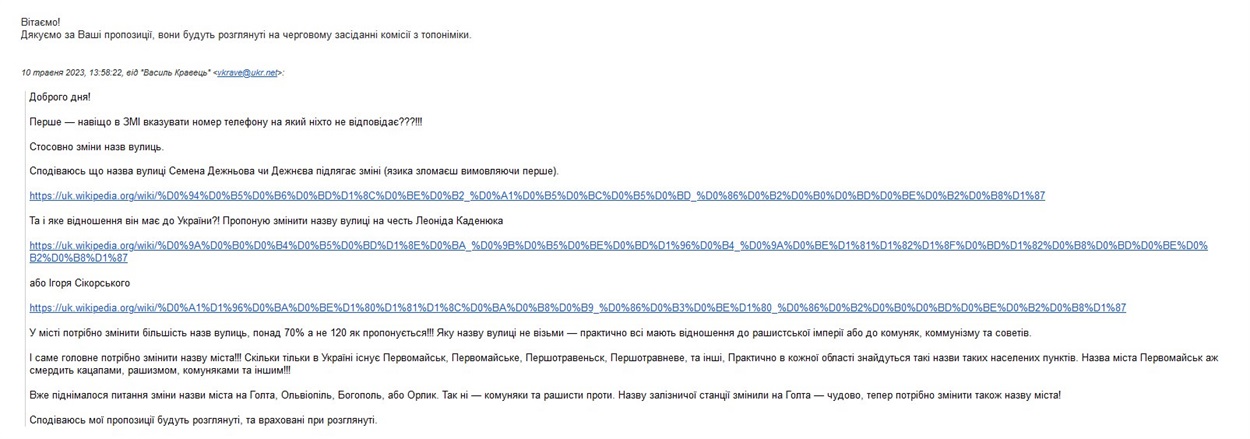The image size is (1250, 439).
Task: Click the wrapped link ending 'B2%D0%B8%D1%87'
Action: click(78, 258)
